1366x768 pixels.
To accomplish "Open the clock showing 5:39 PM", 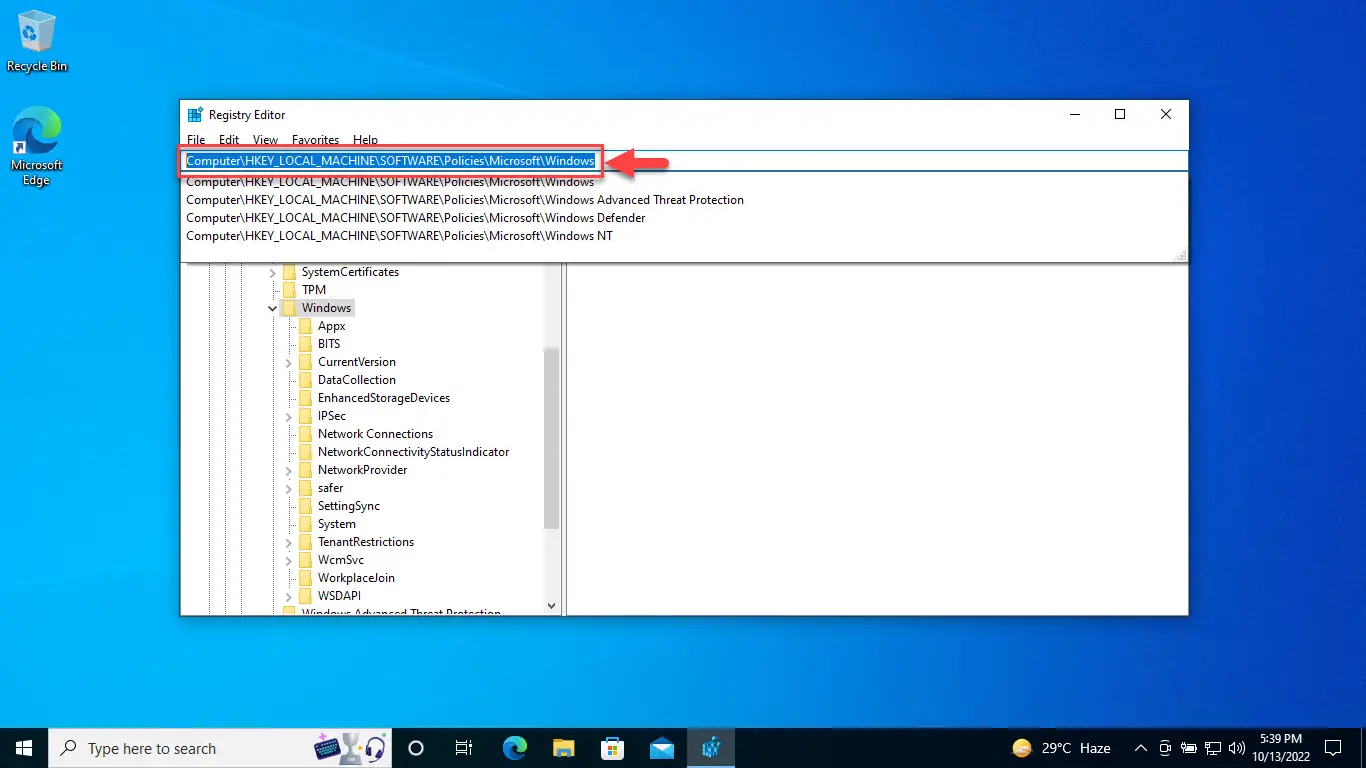I will pyautogui.click(x=1283, y=748).
